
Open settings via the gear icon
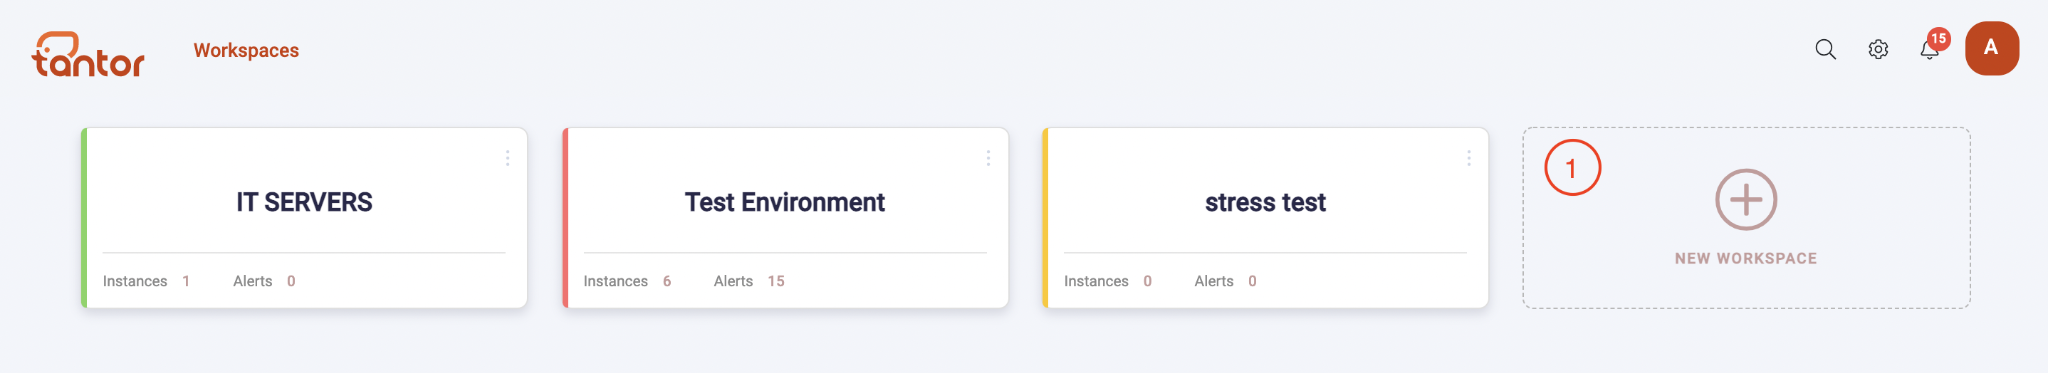(1878, 49)
